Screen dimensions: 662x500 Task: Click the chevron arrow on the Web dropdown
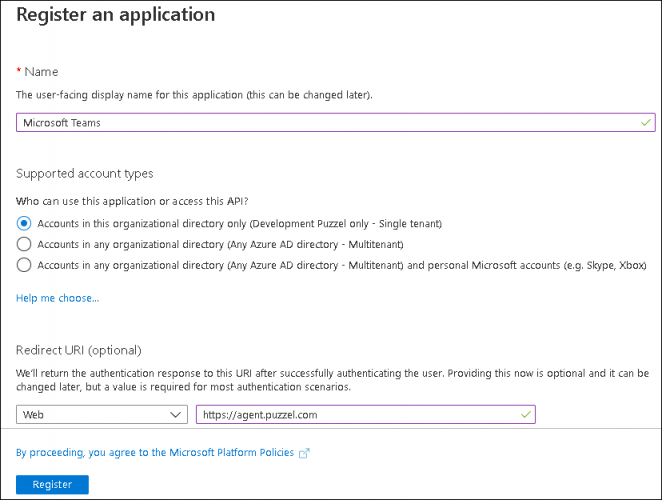[176, 414]
